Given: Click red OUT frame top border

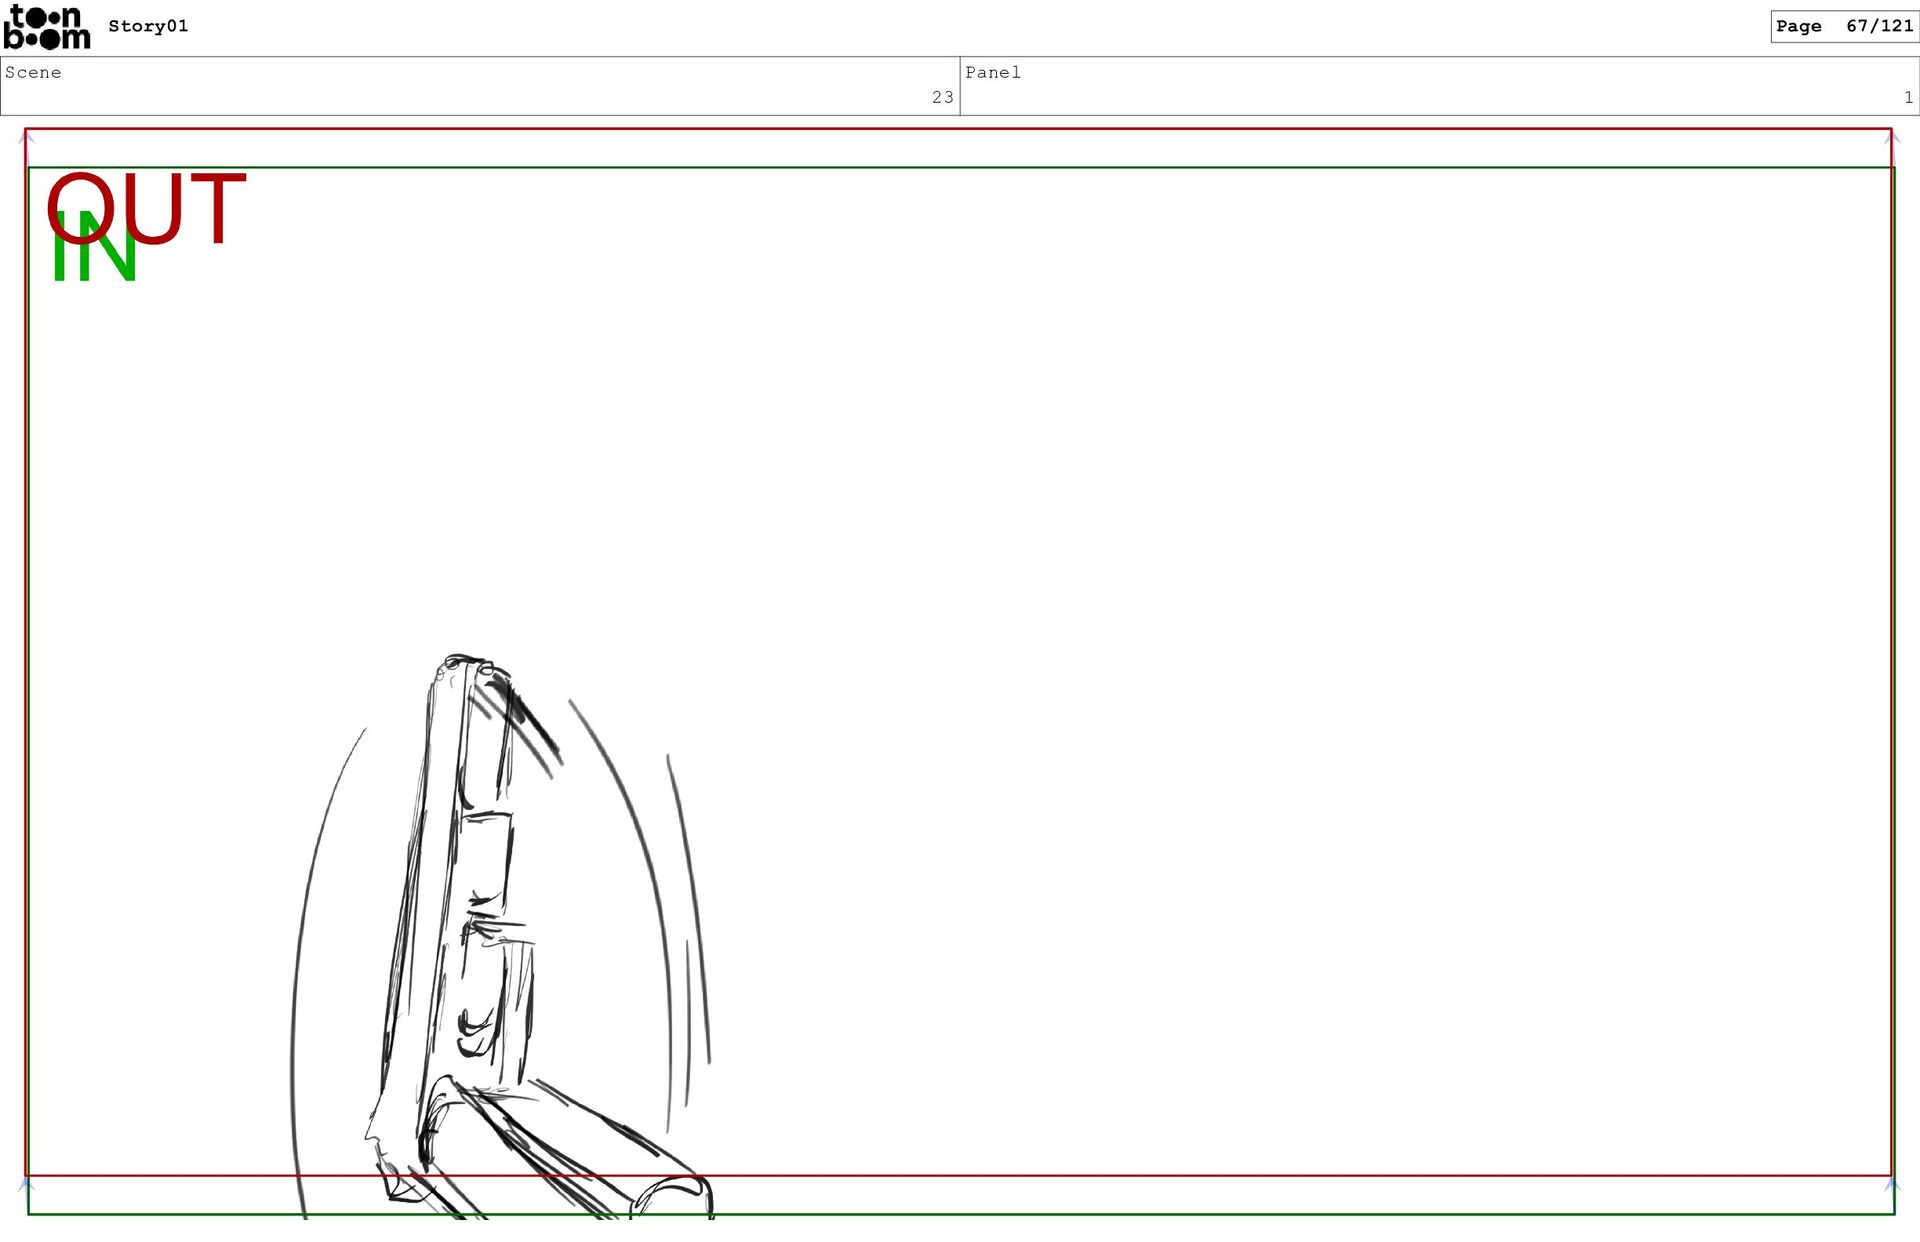Looking at the screenshot, I should point(960,129).
